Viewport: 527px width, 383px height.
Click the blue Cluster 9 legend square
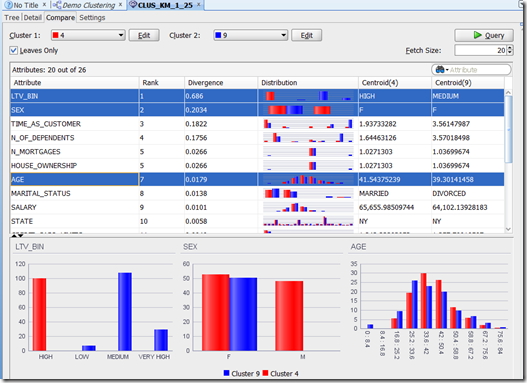(x=227, y=373)
